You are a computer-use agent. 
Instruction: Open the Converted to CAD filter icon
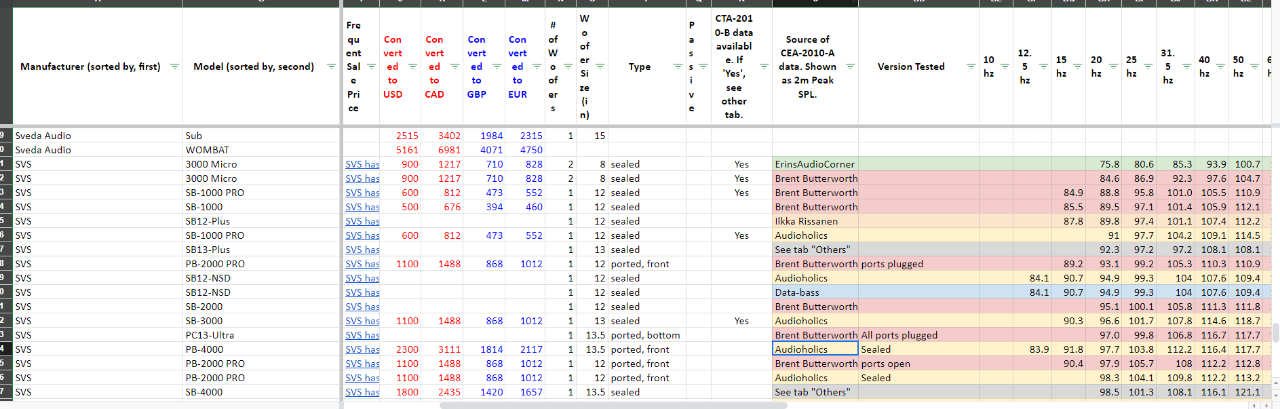click(x=453, y=67)
